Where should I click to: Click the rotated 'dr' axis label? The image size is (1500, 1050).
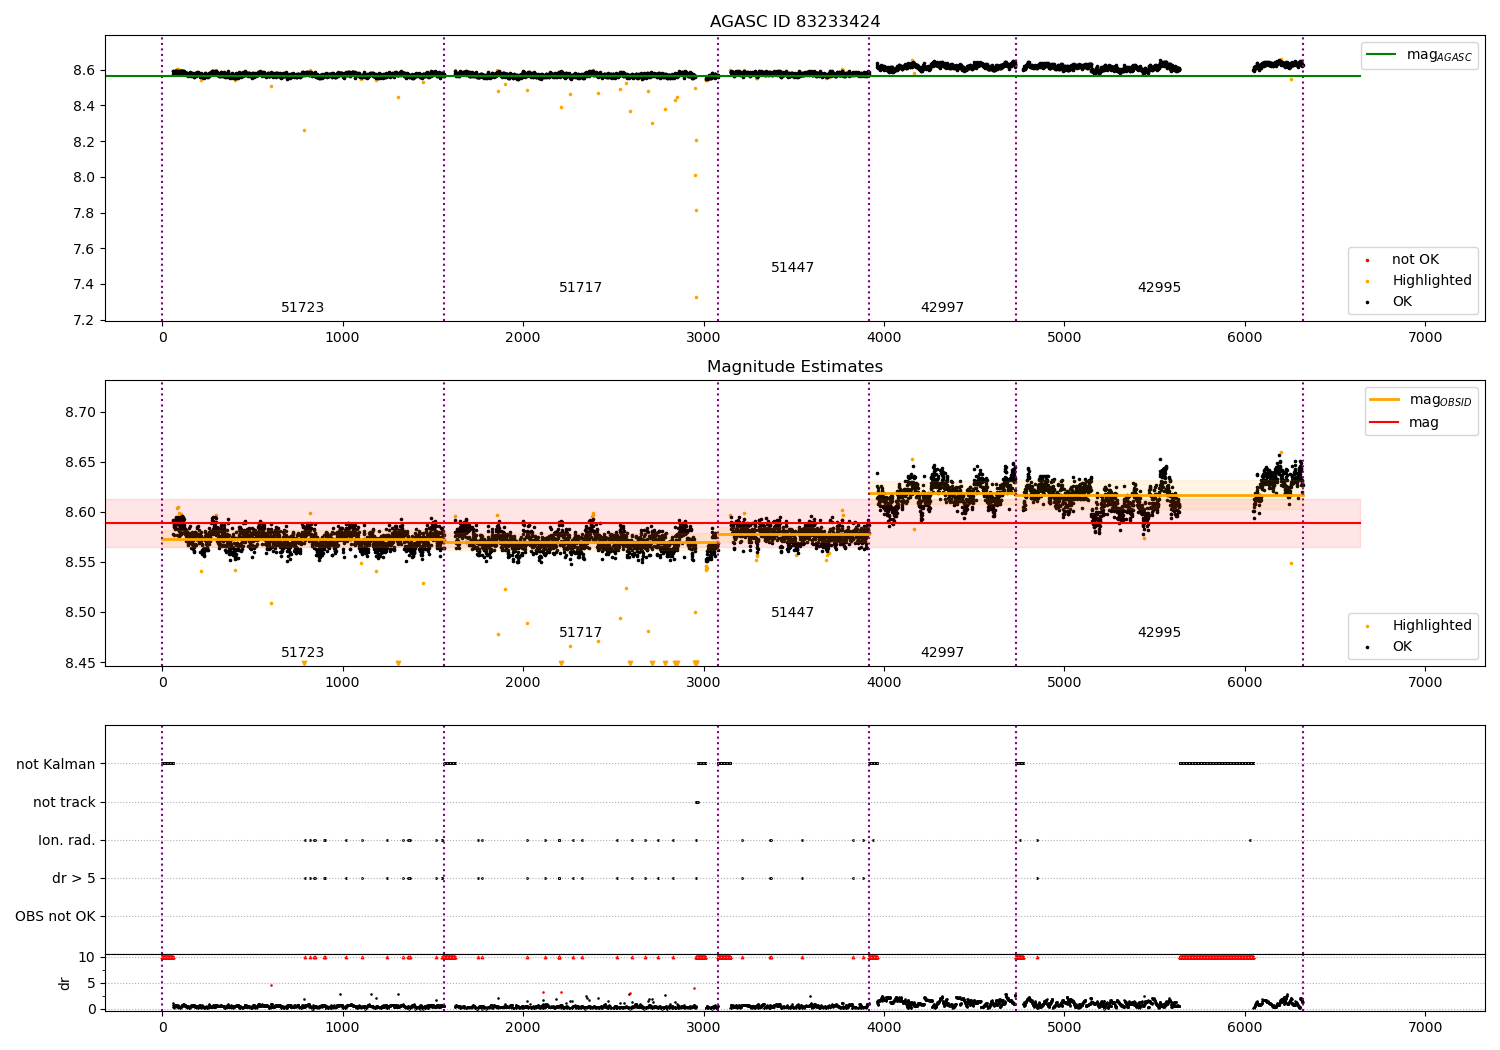coord(64,983)
